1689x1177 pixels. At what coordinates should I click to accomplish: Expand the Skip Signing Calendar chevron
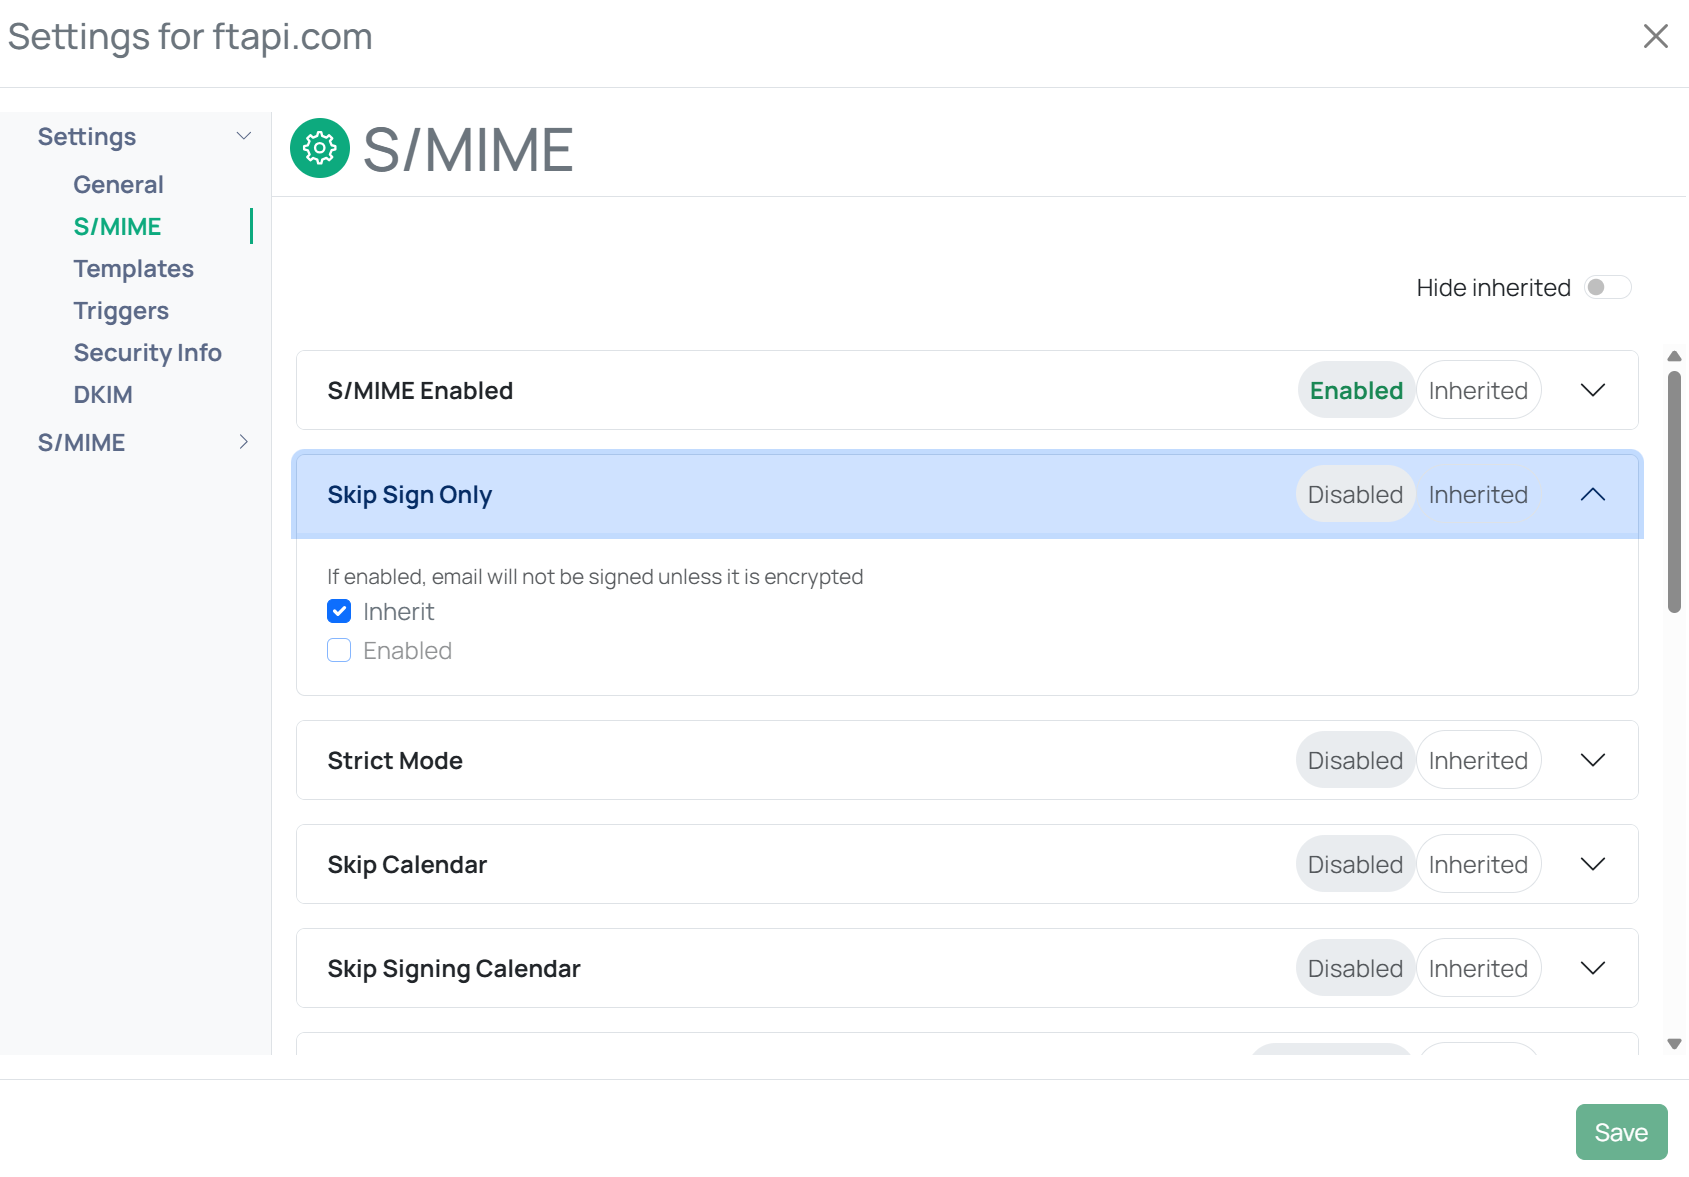click(1592, 969)
